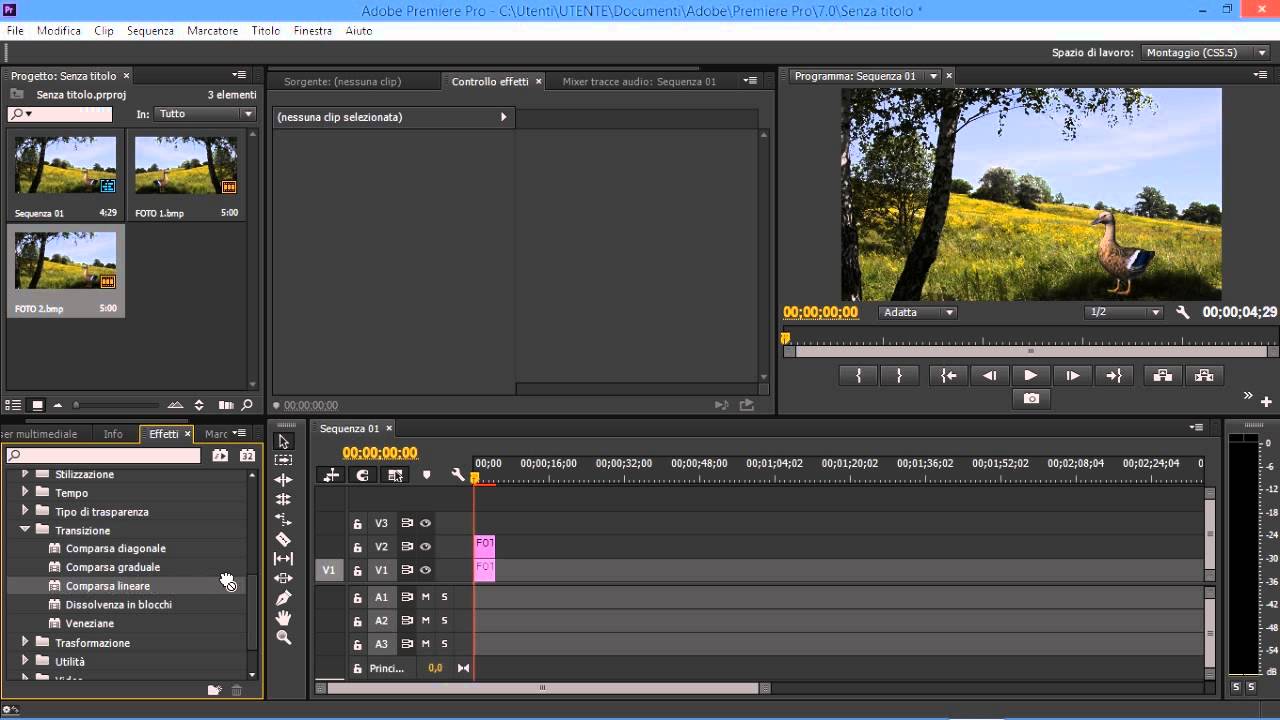
Task: Select Comparsa diagonale effect
Action: coord(116,548)
